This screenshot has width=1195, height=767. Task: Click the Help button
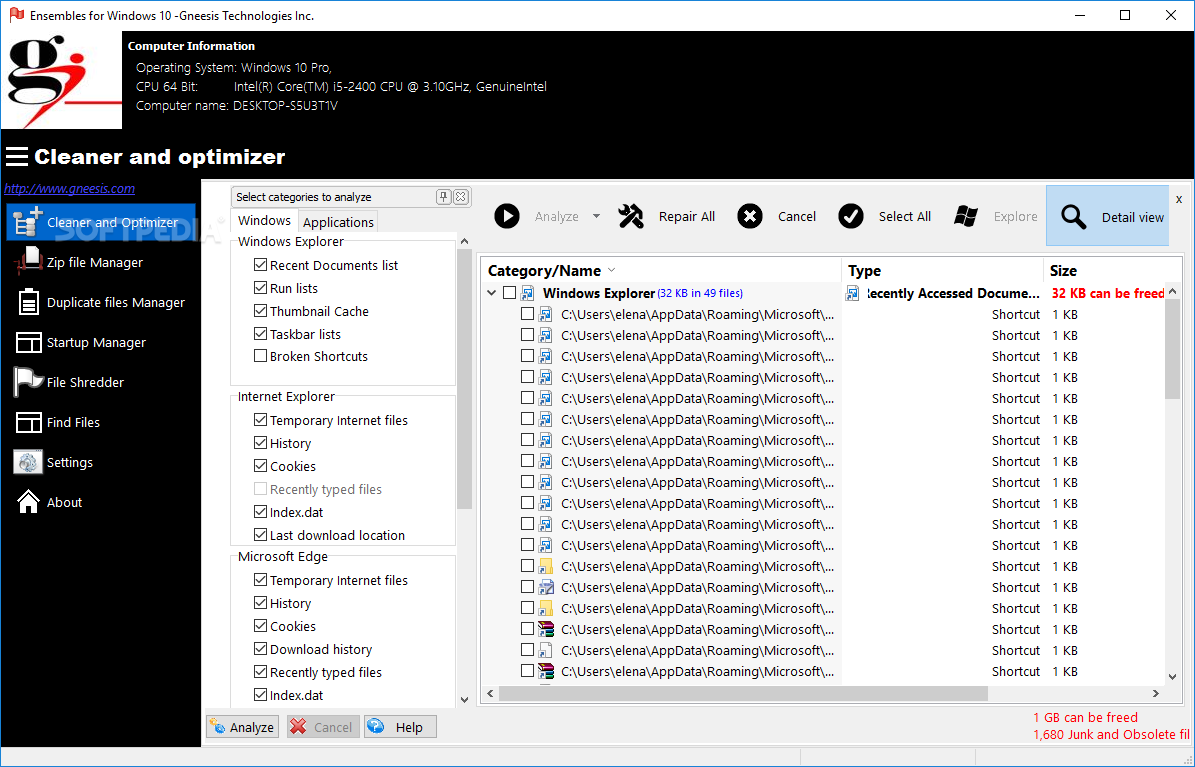pos(400,727)
